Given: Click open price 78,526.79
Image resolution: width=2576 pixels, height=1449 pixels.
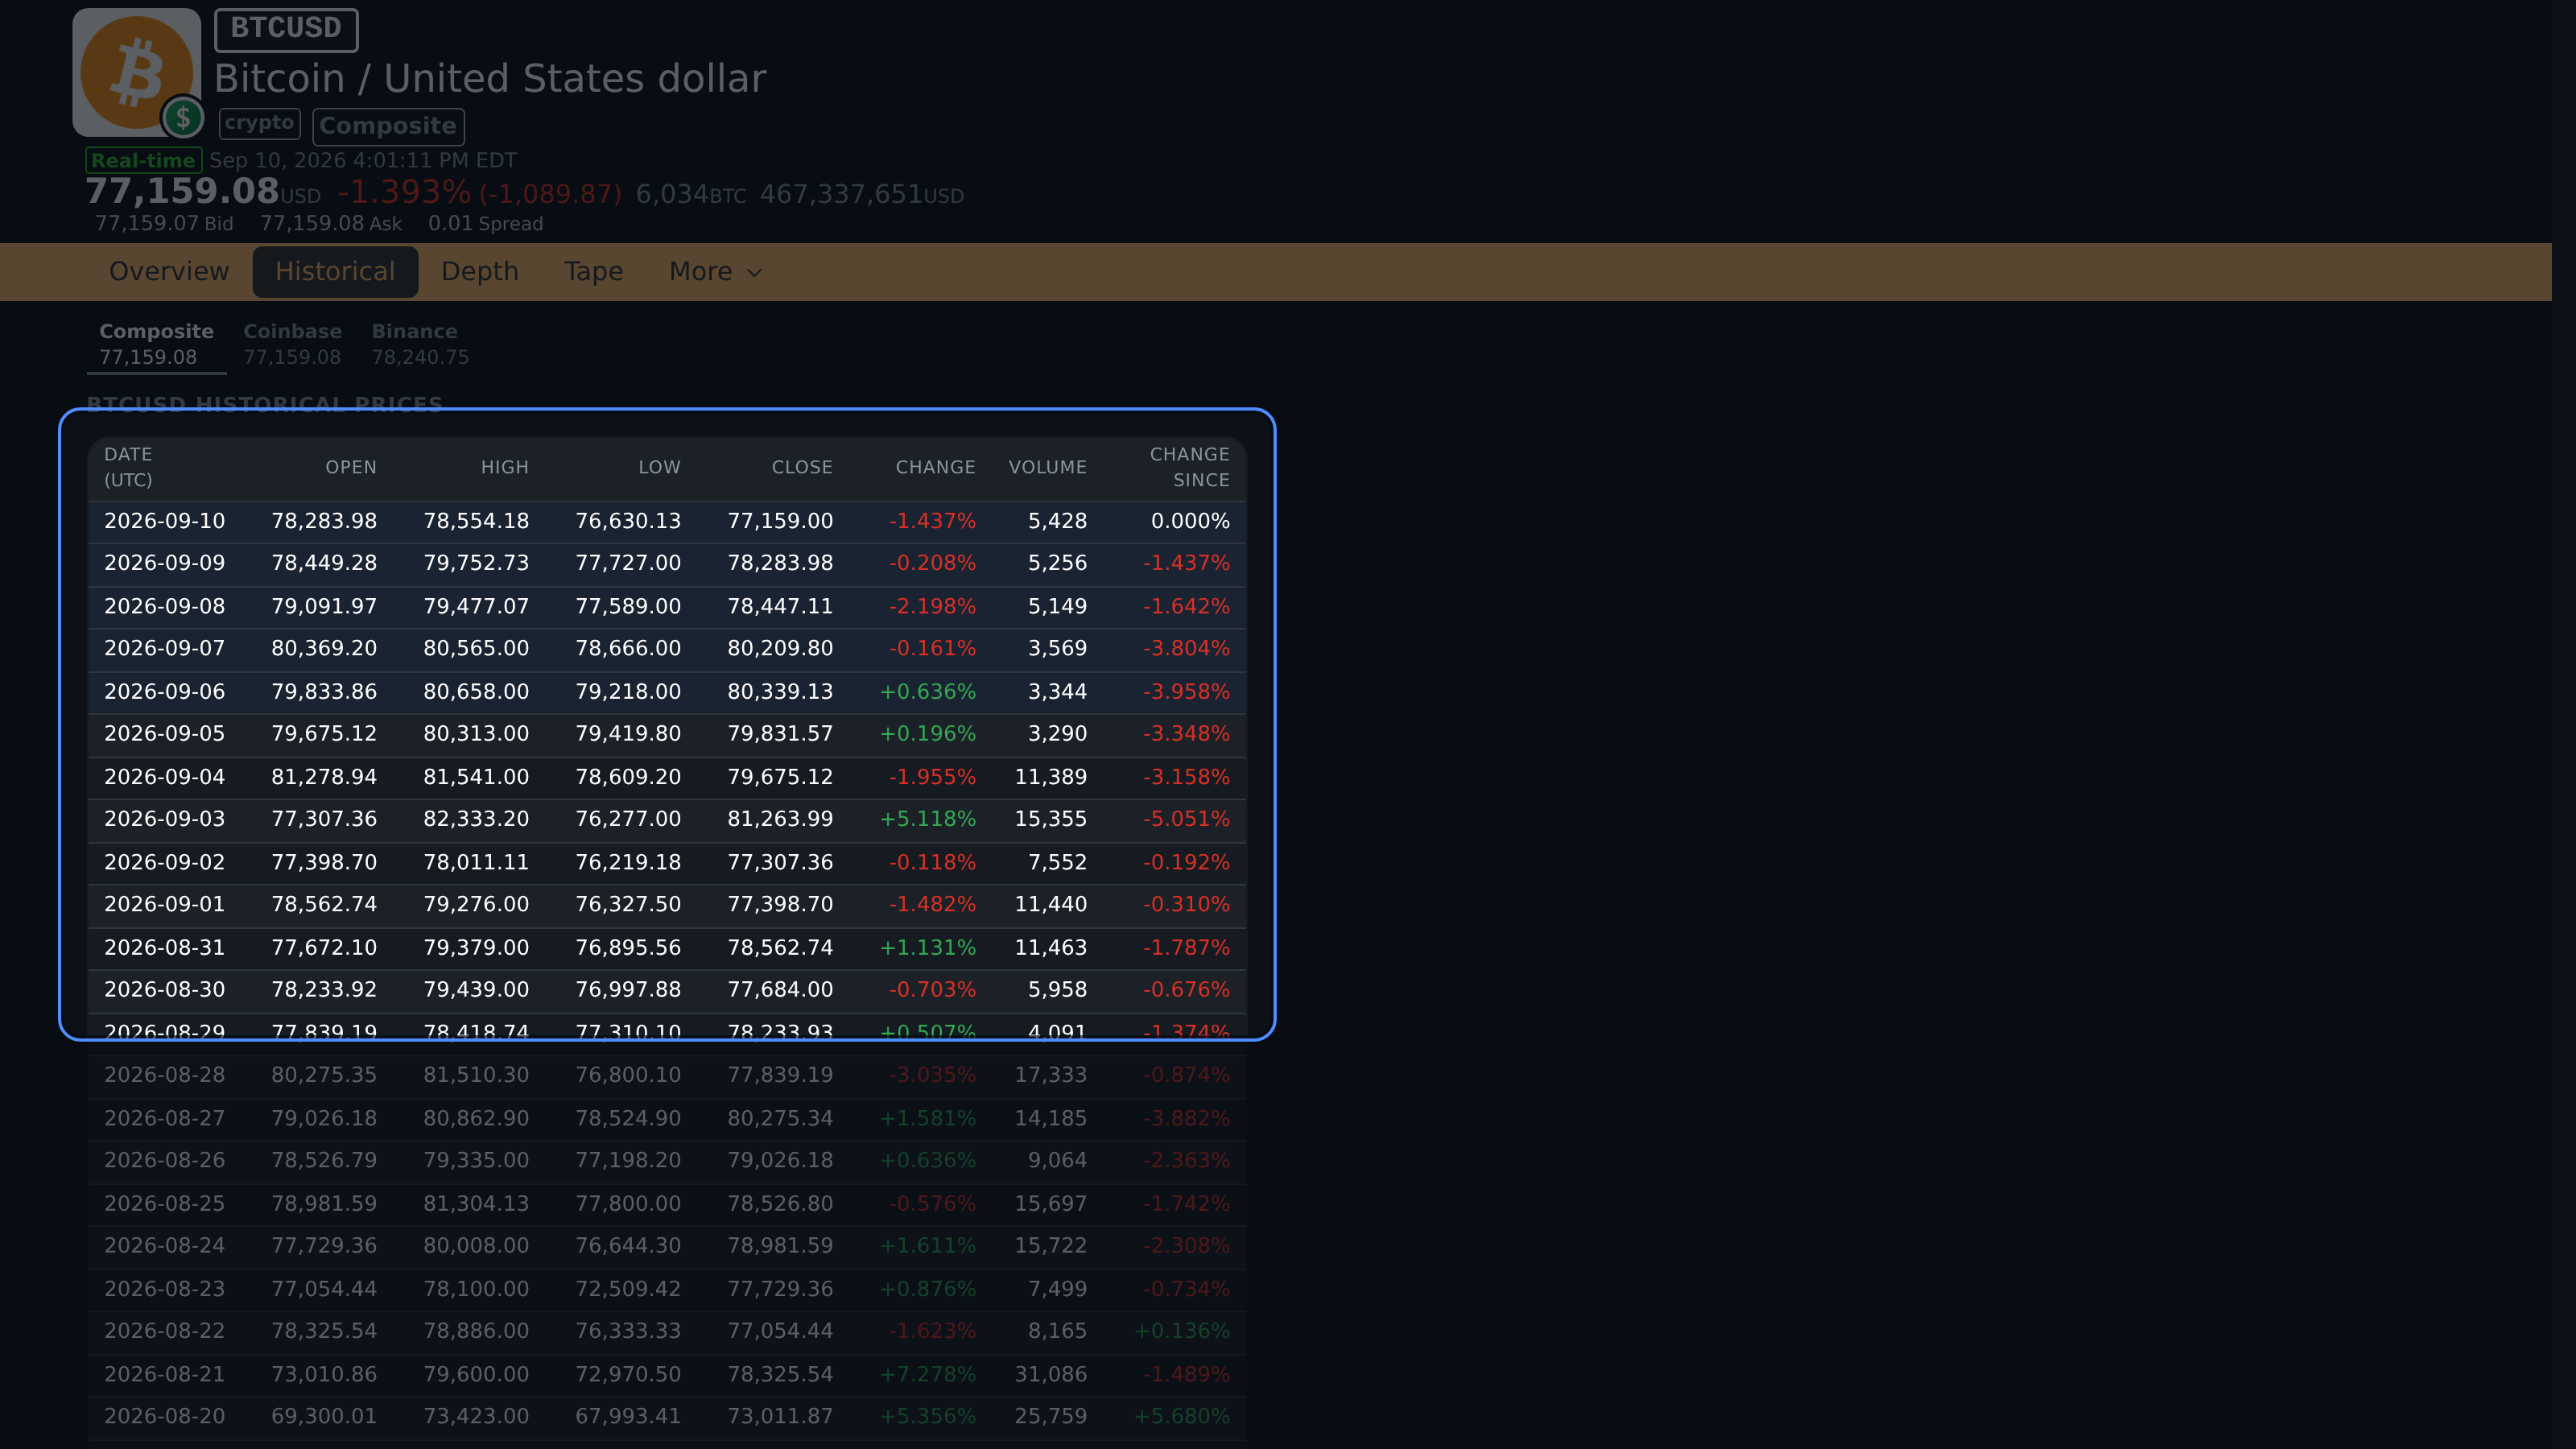Looking at the screenshot, I should tap(324, 1160).
